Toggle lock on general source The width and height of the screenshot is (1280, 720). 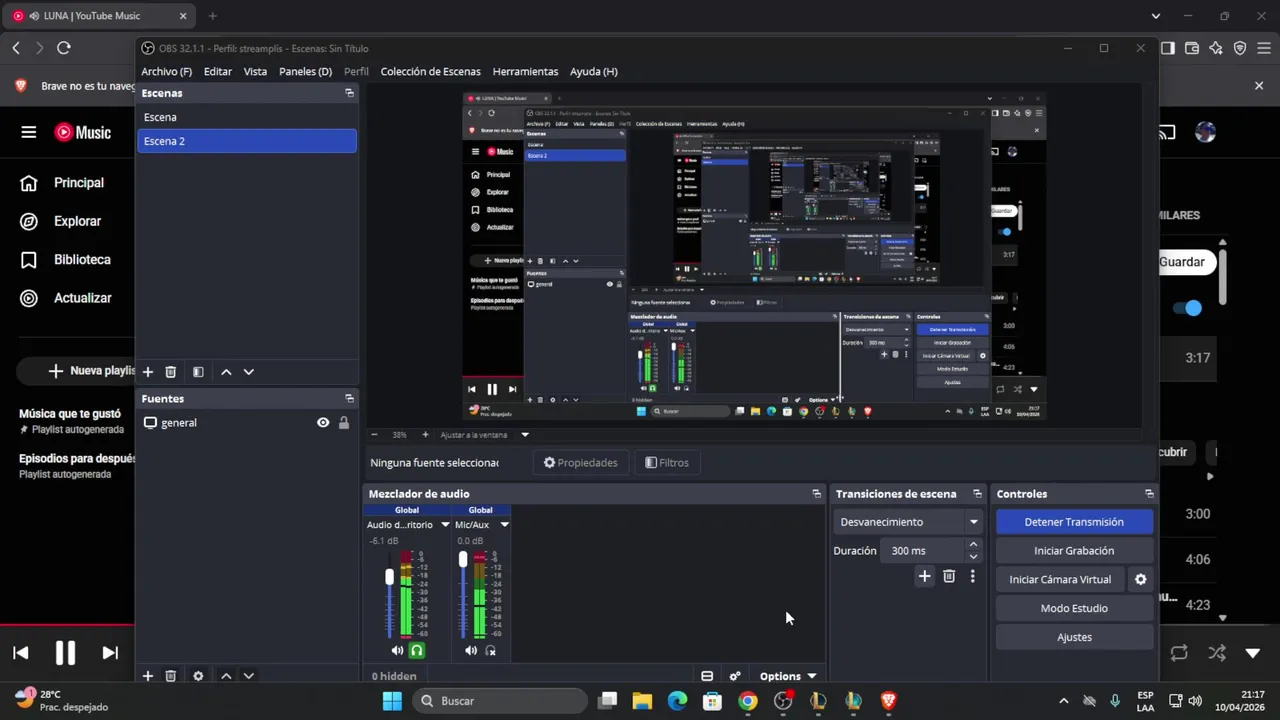344,423
